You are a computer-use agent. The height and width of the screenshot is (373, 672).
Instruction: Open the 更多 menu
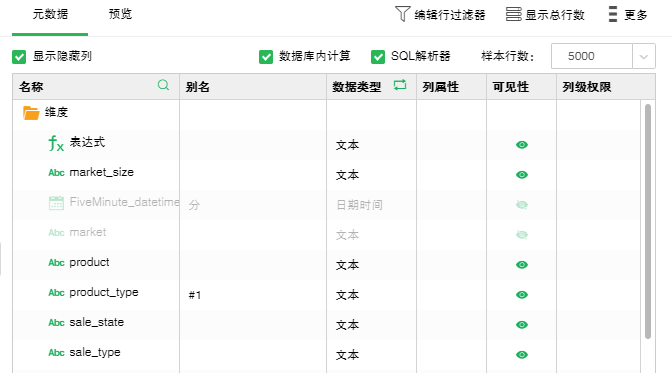[628, 15]
